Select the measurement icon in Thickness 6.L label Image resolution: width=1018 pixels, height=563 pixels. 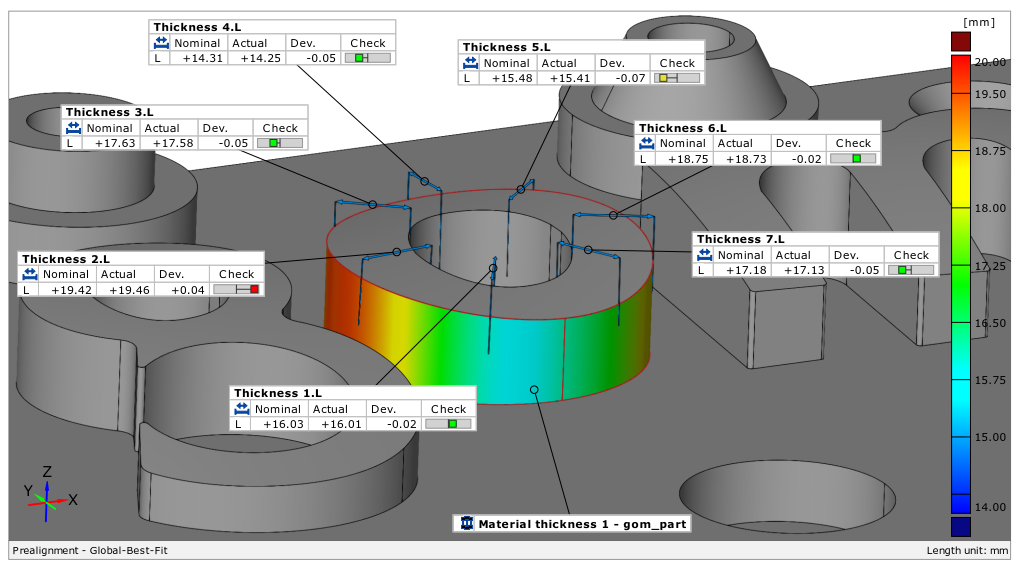coord(647,144)
